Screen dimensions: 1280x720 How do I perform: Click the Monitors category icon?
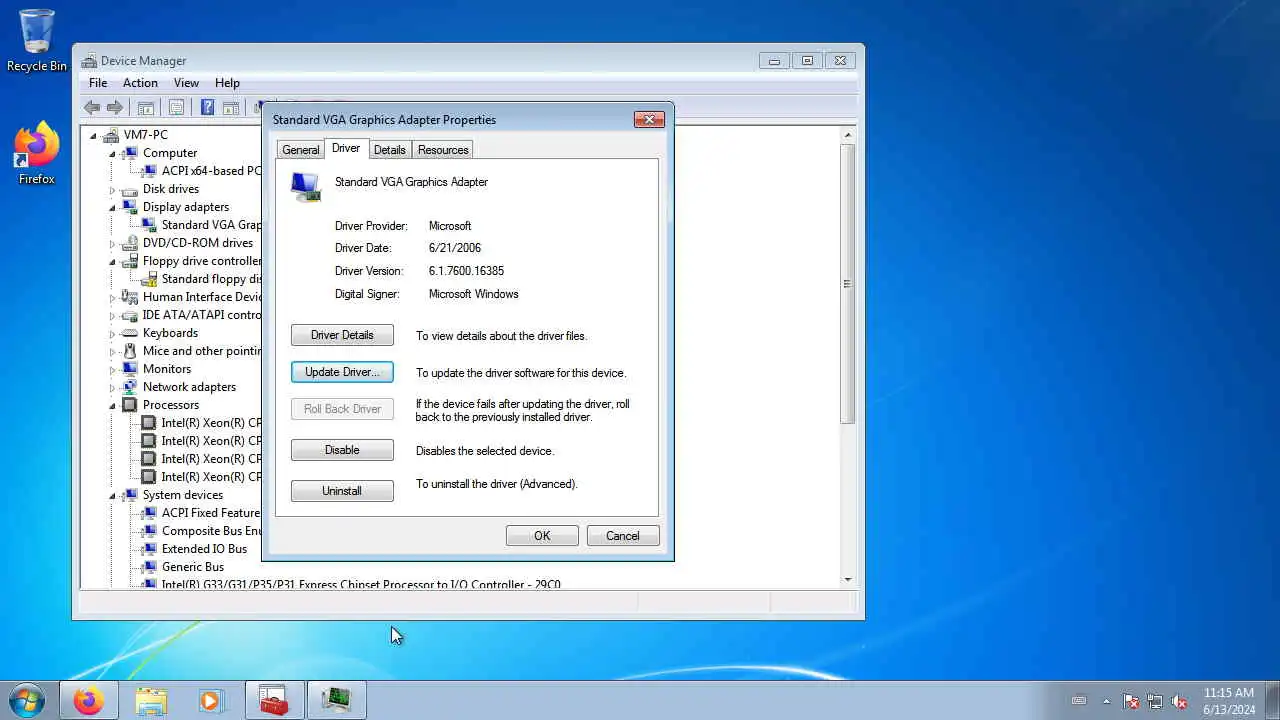click(x=129, y=369)
